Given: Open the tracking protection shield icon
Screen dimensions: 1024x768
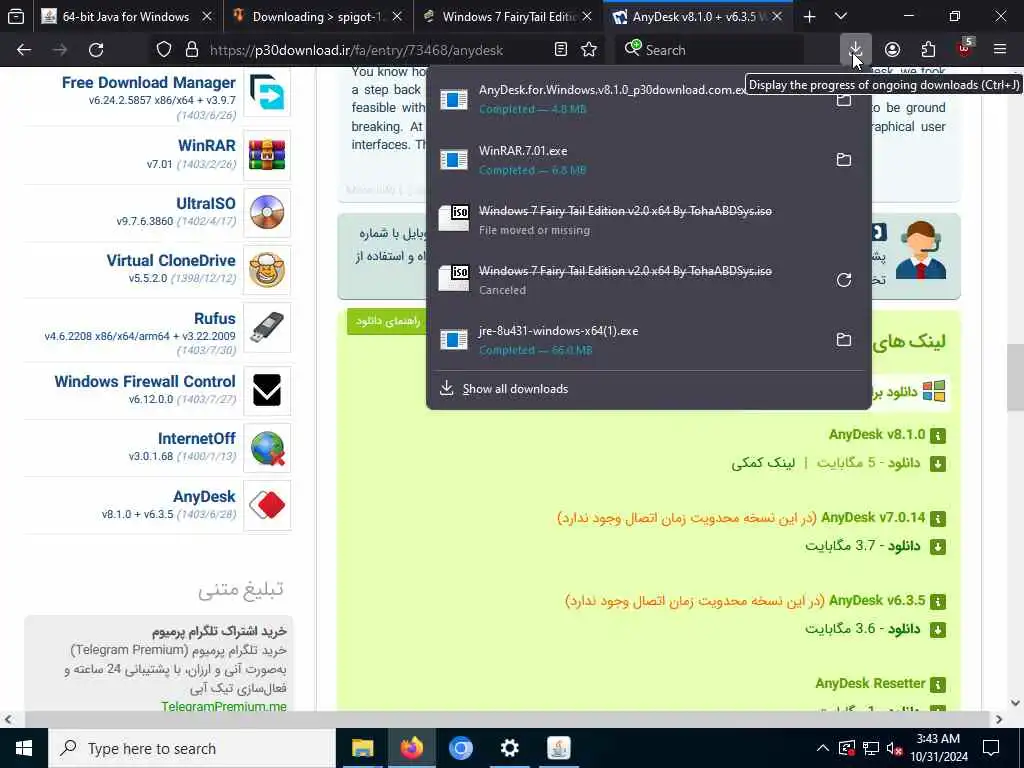Looking at the screenshot, I should [164, 50].
